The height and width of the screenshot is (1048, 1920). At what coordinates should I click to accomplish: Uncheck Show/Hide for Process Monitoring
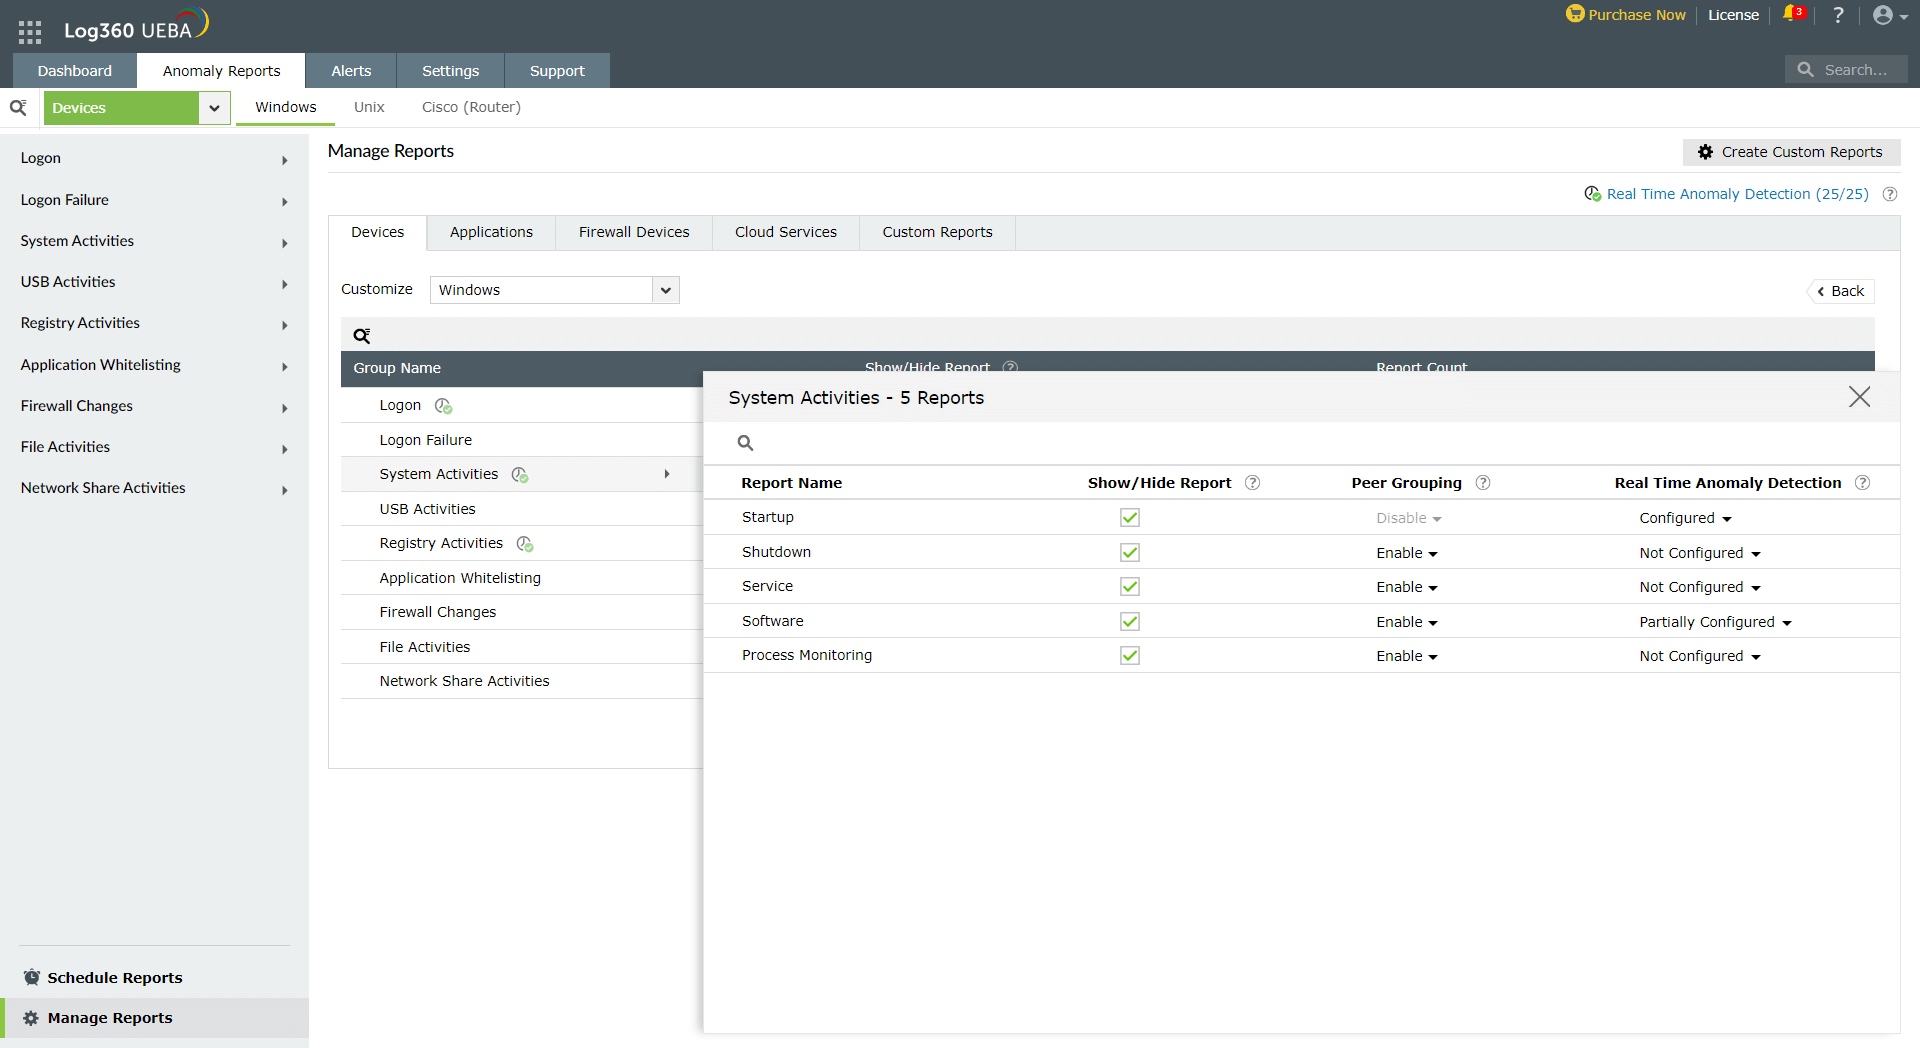point(1129,656)
